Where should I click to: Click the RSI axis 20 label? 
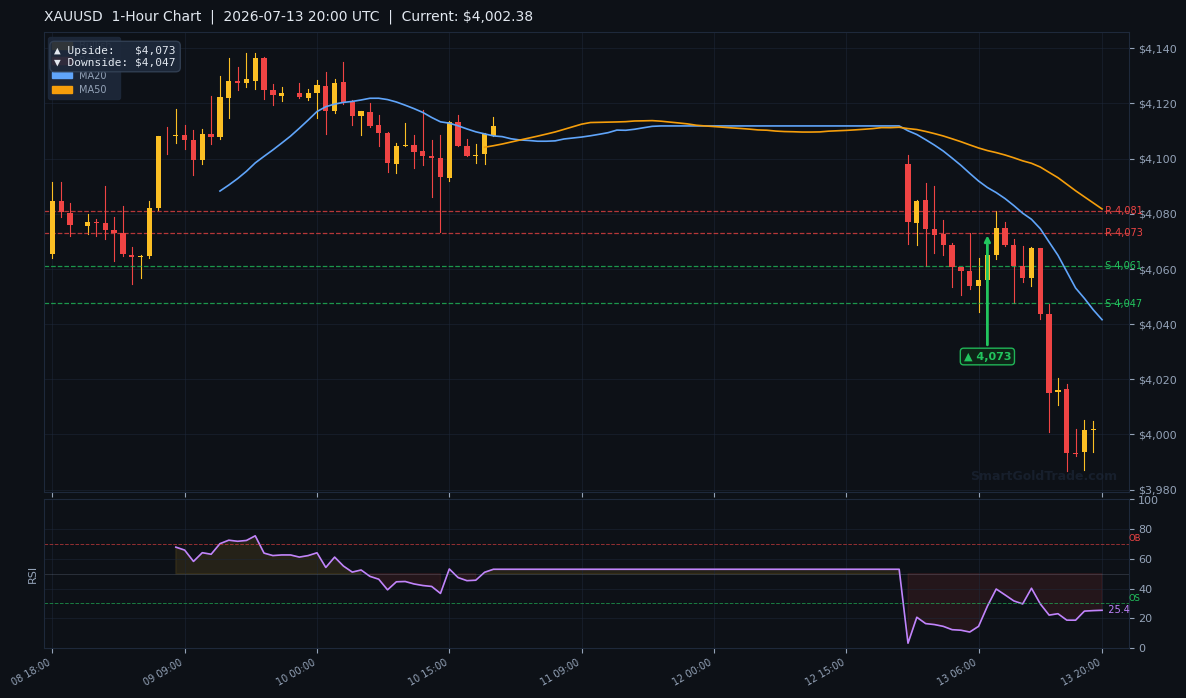[1145, 619]
